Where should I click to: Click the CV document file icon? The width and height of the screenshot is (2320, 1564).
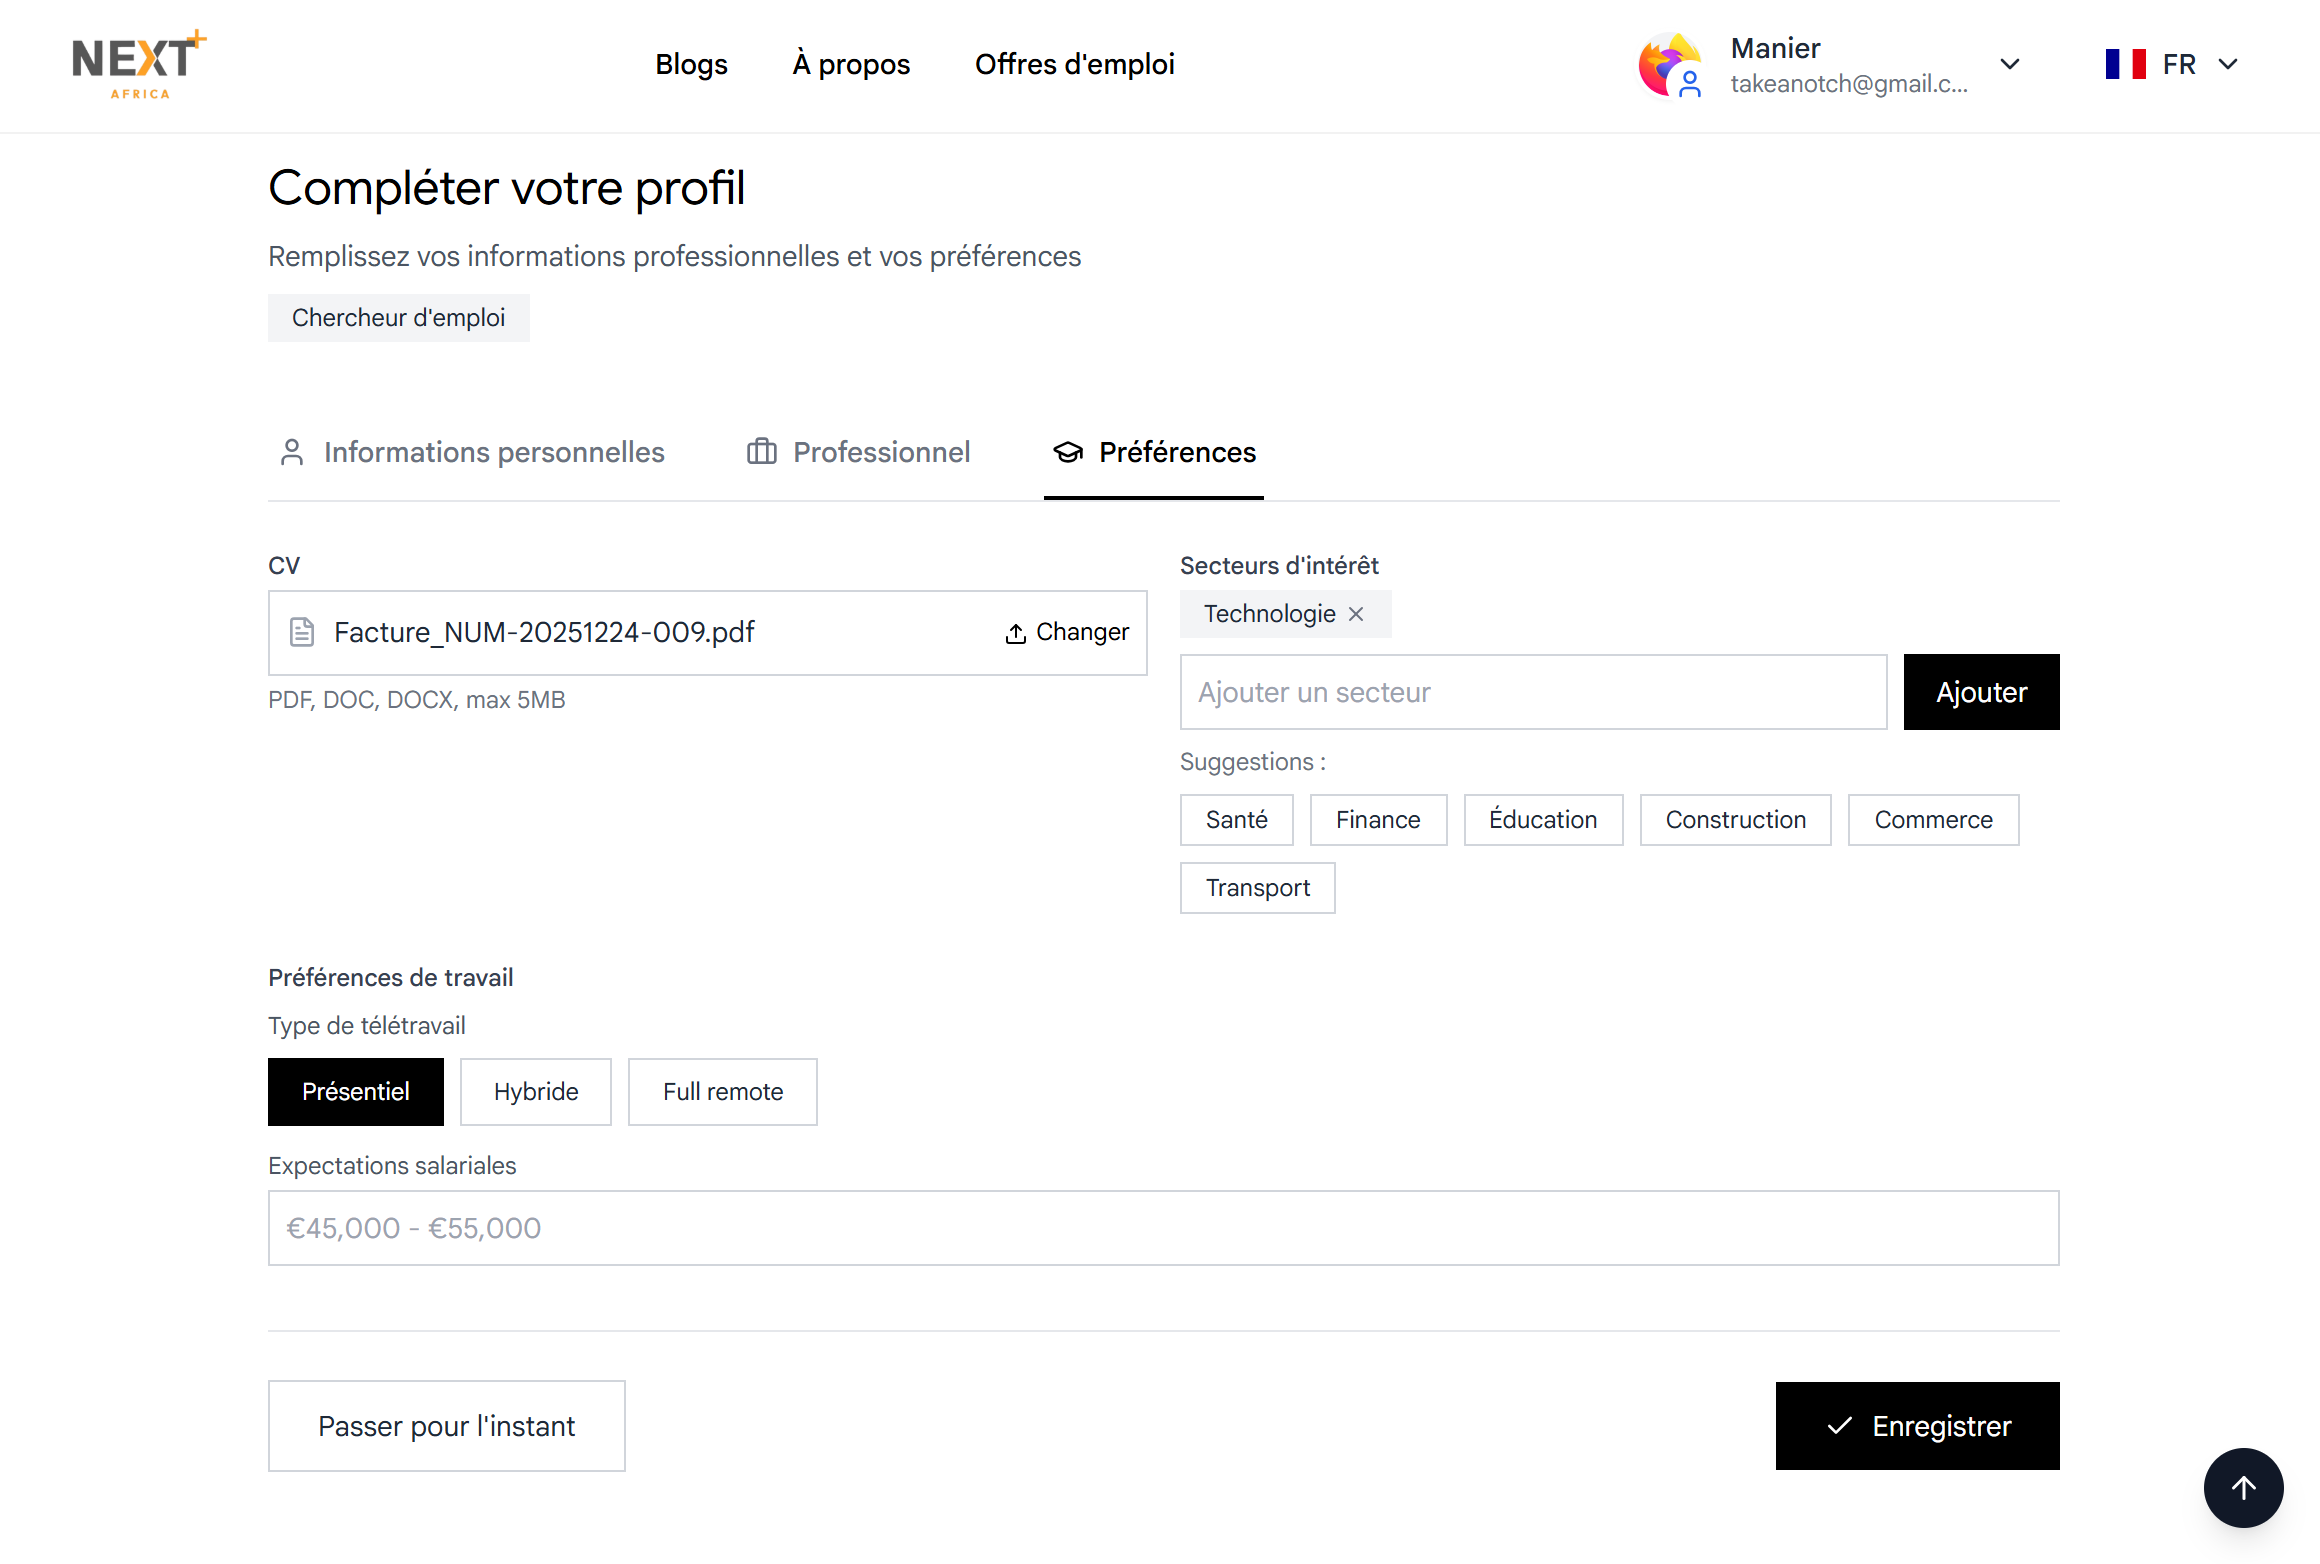pos(302,632)
